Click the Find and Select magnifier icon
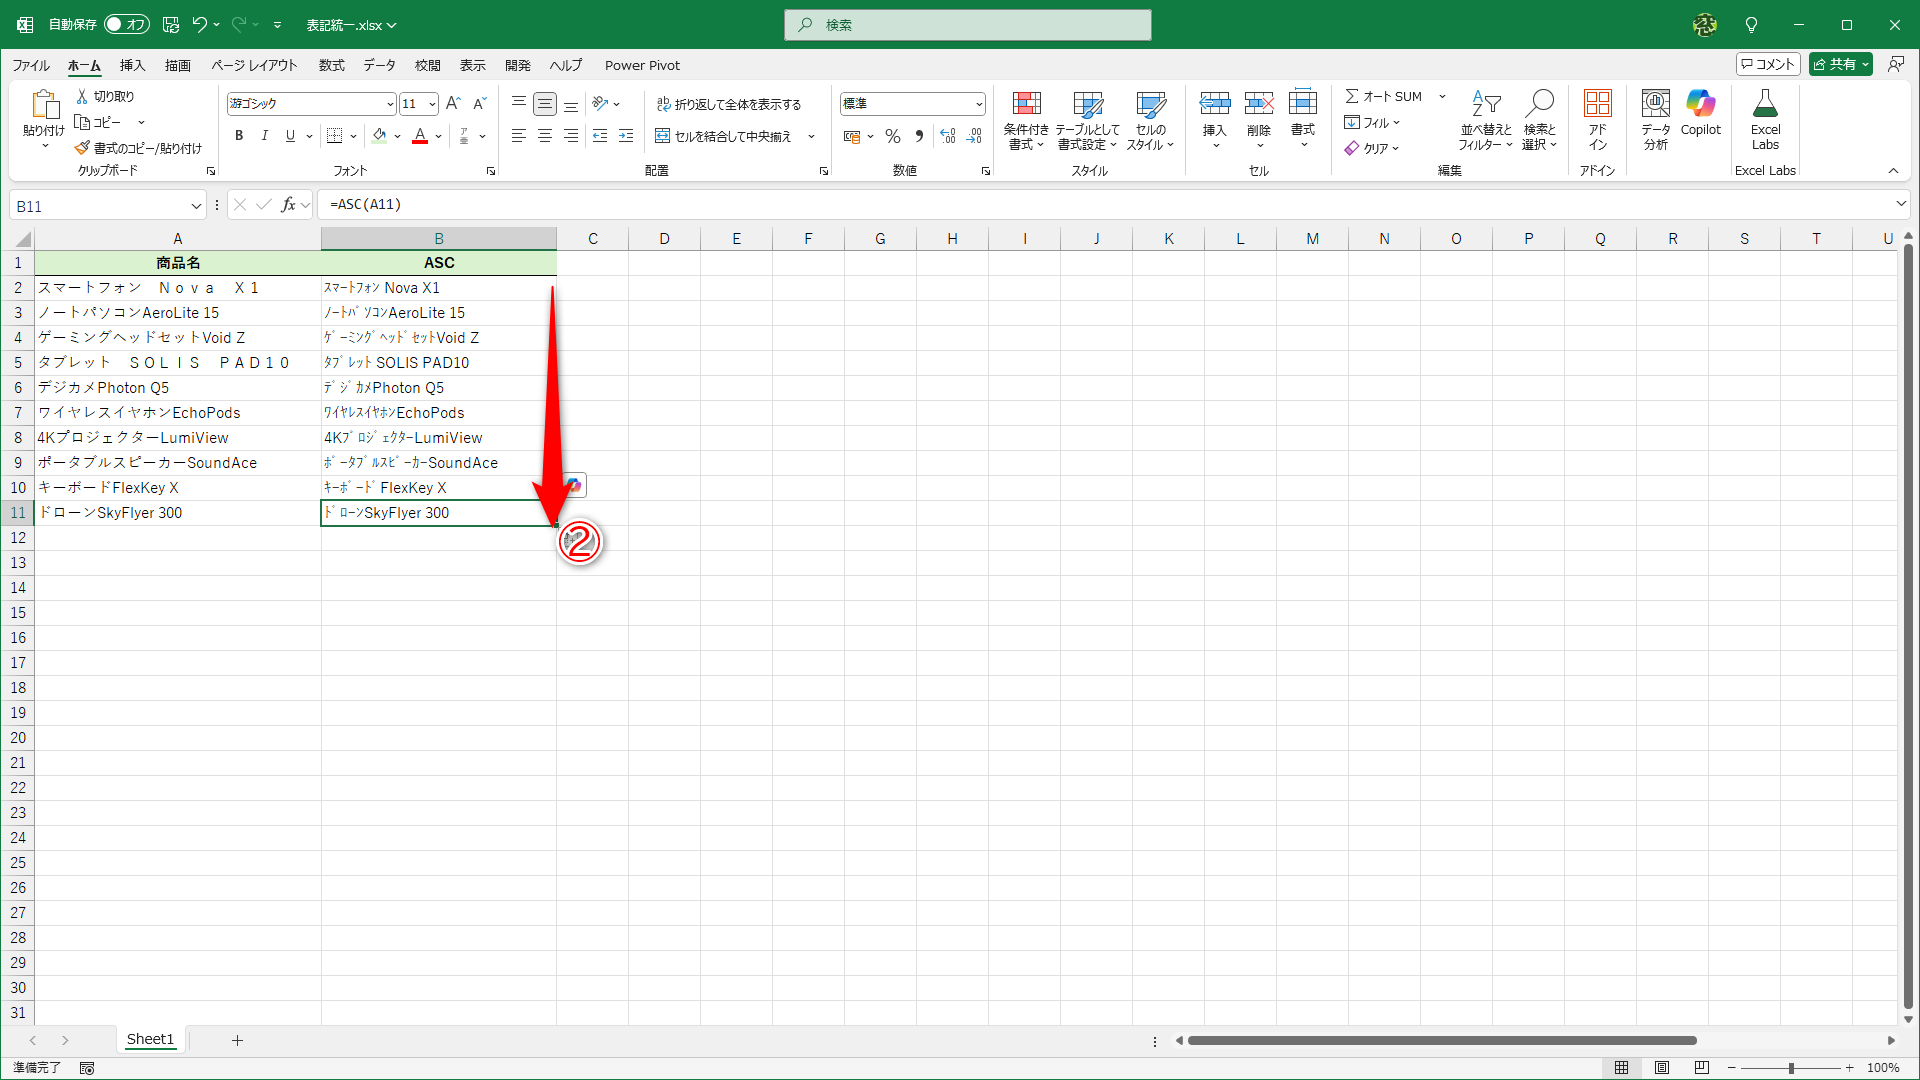Viewport: 1920px width, 1080px height. [1539, 104]
